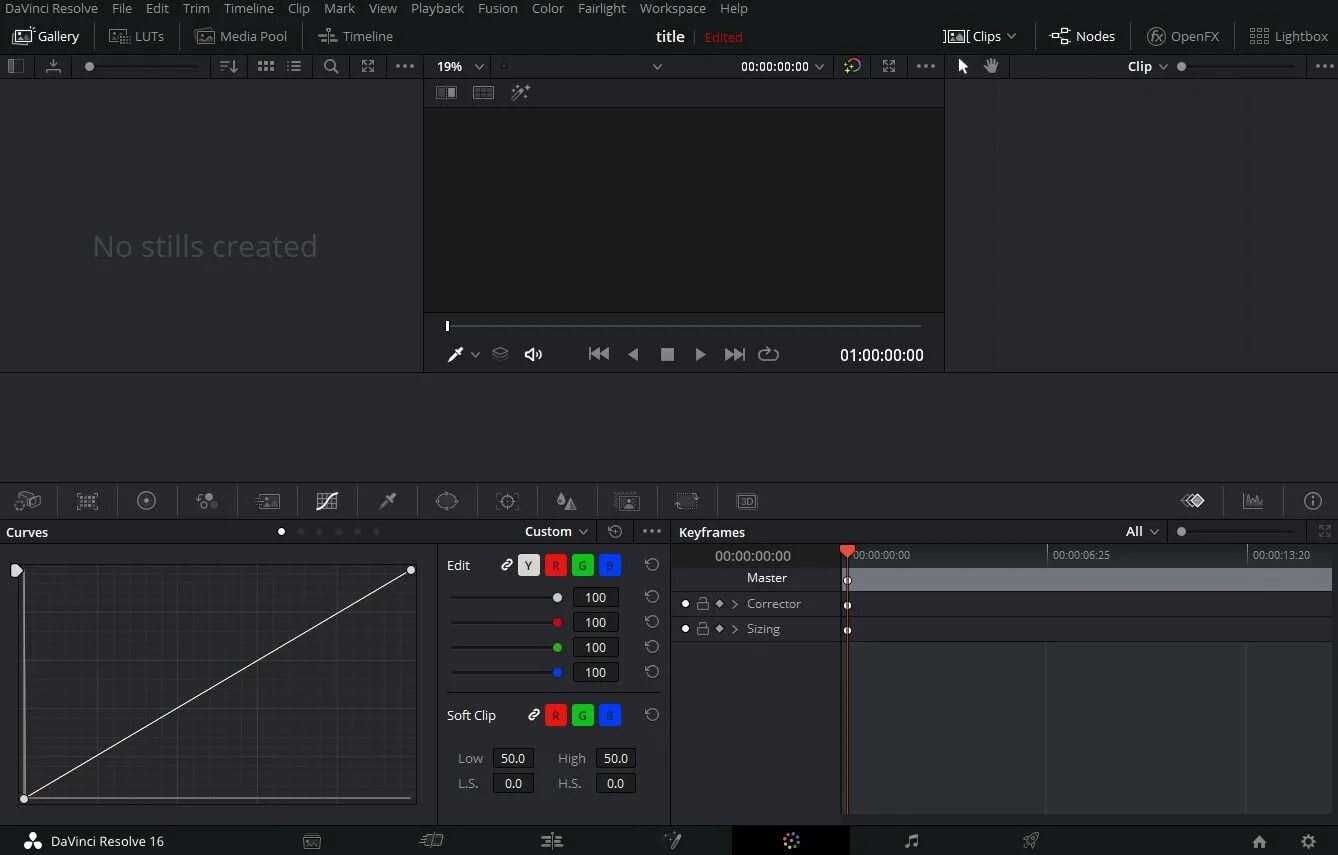Switch to the Fusion page

[x=672, y=841]
